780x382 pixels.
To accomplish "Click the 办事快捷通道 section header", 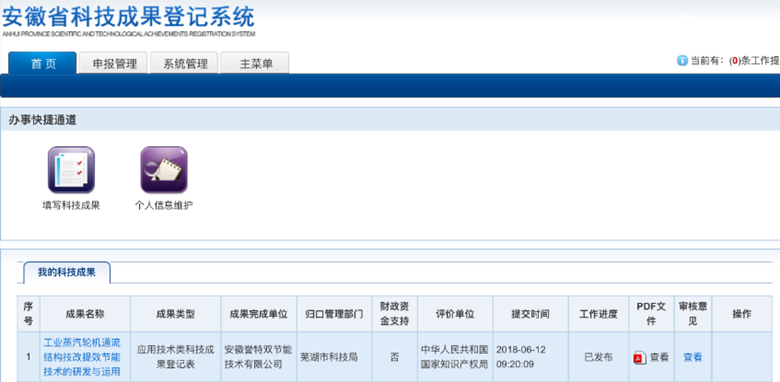I will [x=43, y=120].
